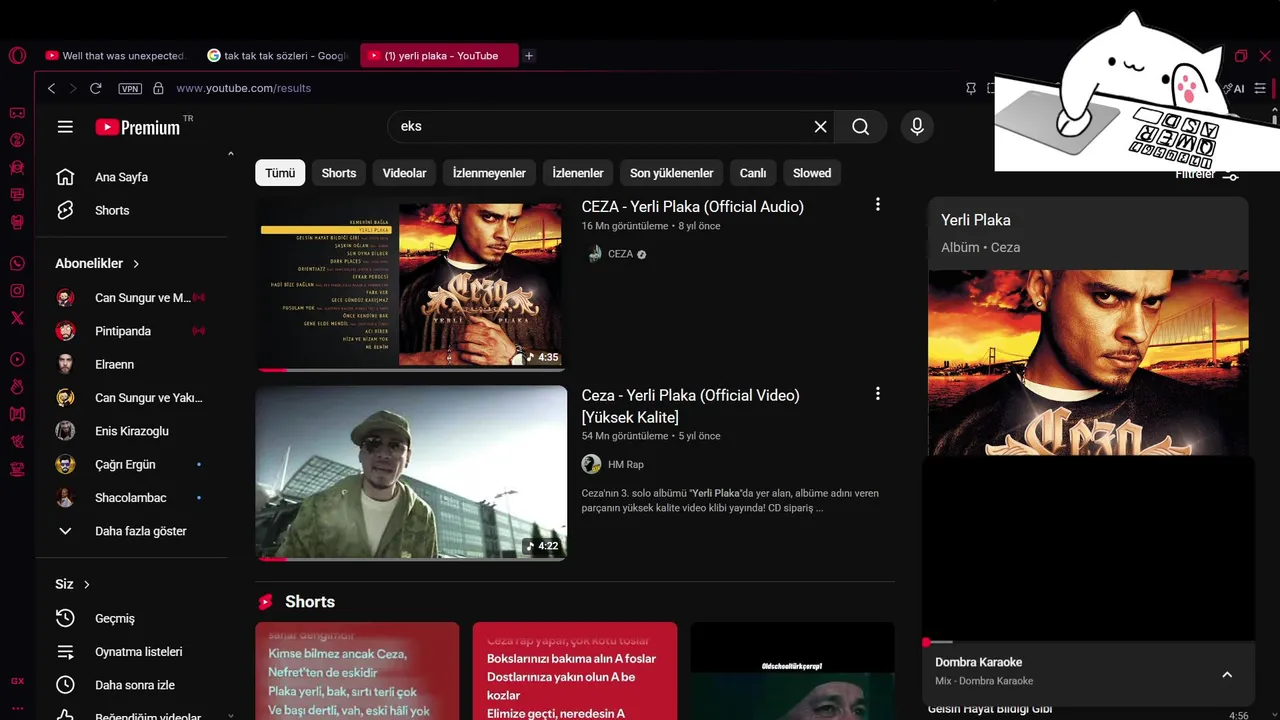Select the Canlı filter chip
This screenshot has height=720, width=1280.
753,173
